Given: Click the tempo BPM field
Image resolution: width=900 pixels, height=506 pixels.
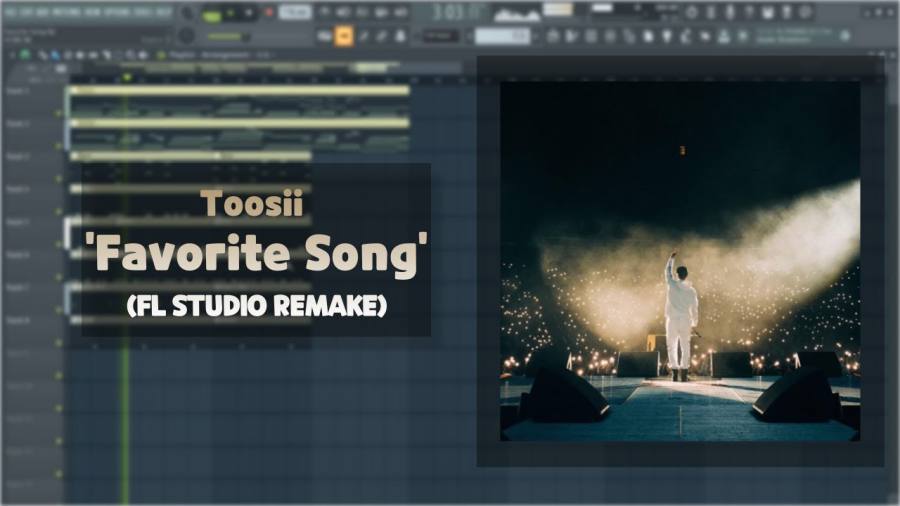Looking at the screenshot, I should [x=295, y=12].
